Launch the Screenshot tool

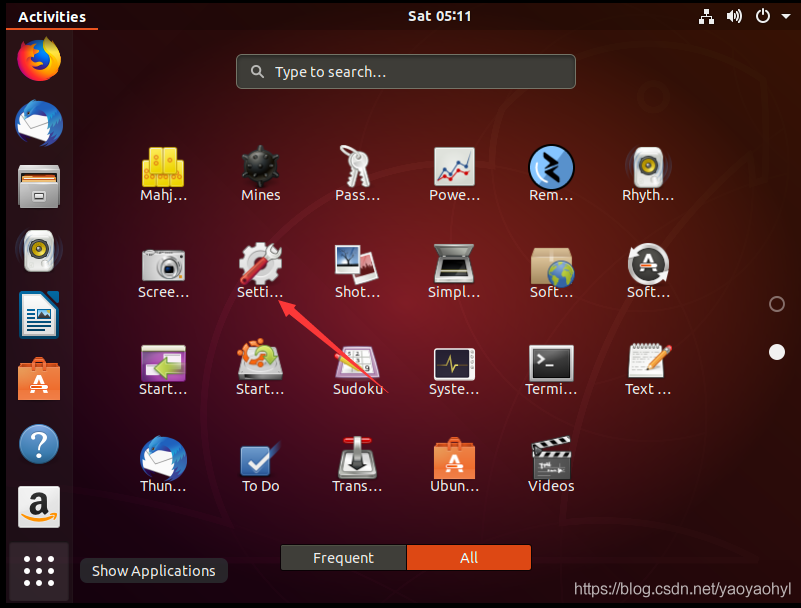[163, 271]
